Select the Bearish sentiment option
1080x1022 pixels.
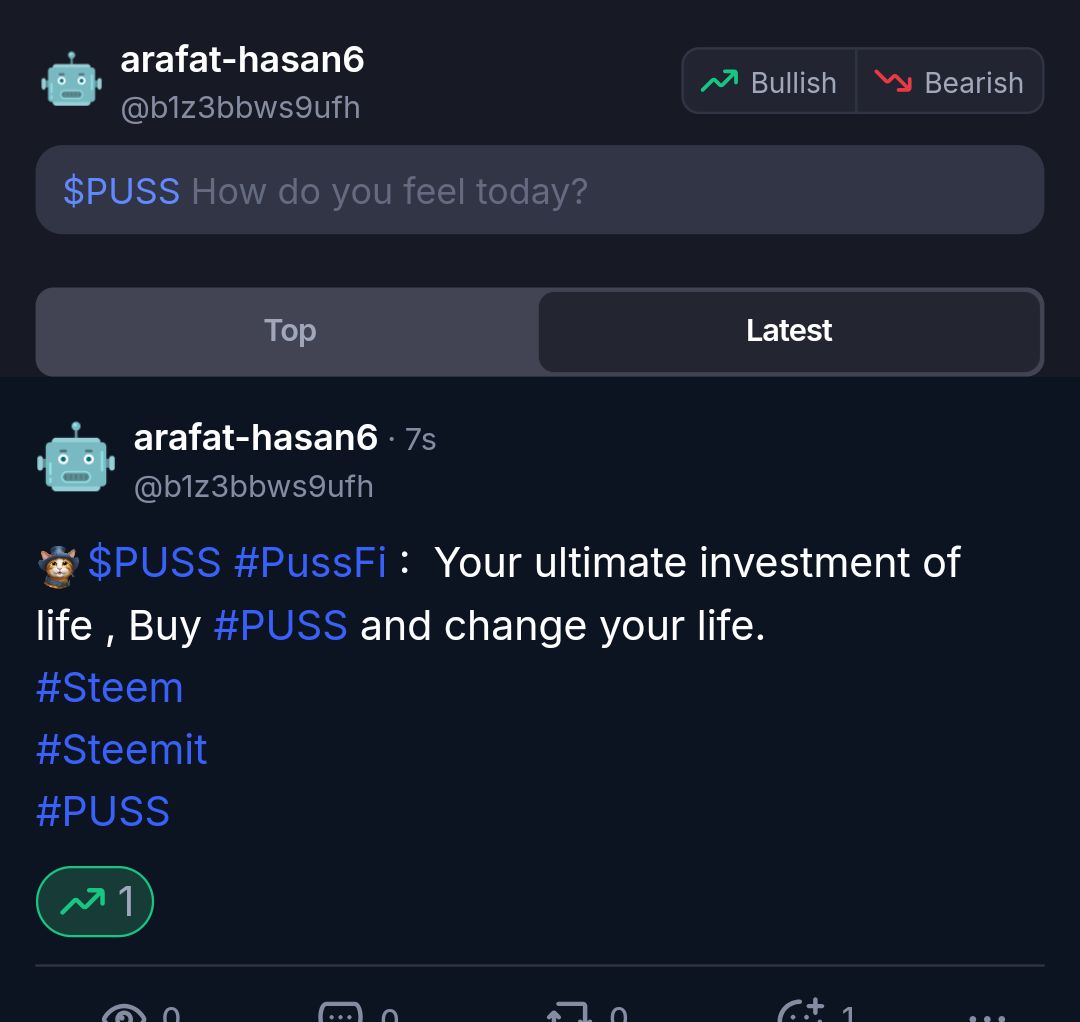point(949,81)
